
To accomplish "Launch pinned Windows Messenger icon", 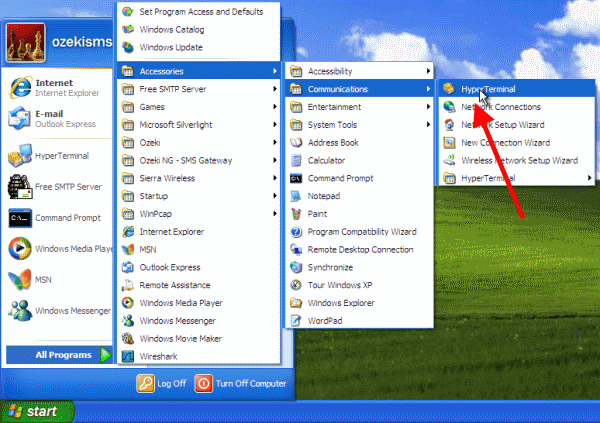I will point(20,310).
